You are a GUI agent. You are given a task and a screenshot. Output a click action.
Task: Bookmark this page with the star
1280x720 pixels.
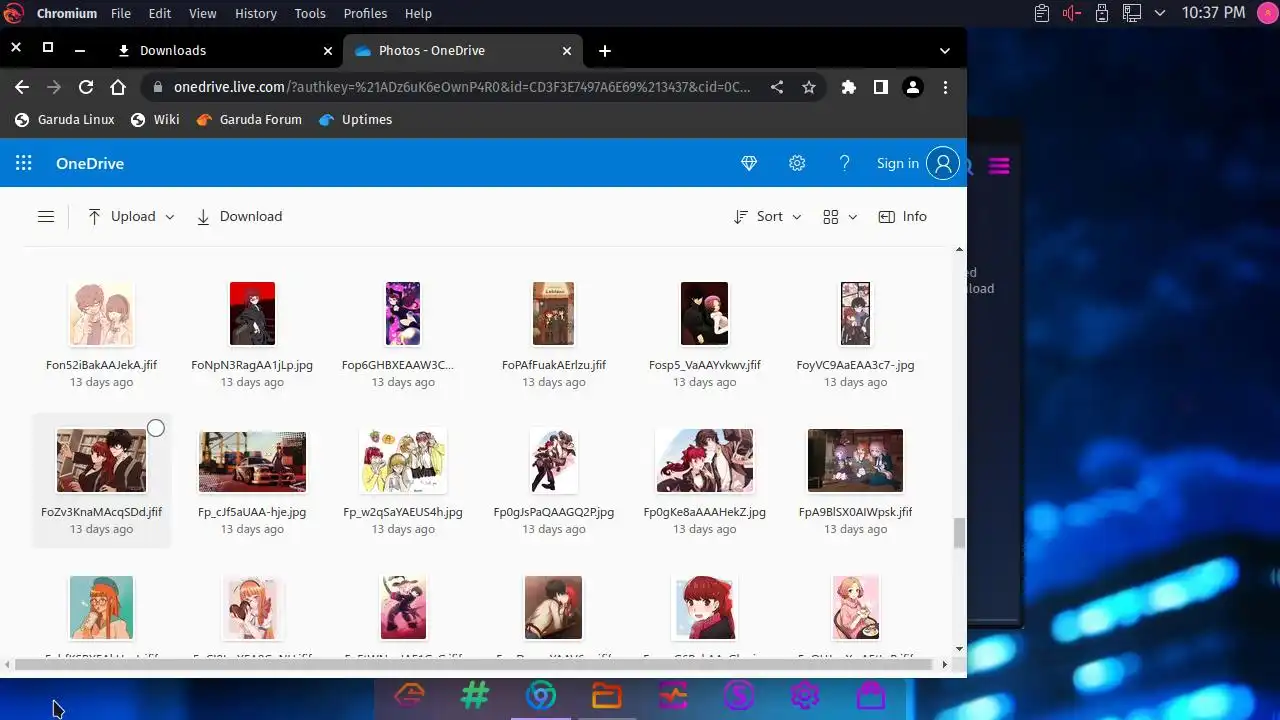(x=809, y=87)
